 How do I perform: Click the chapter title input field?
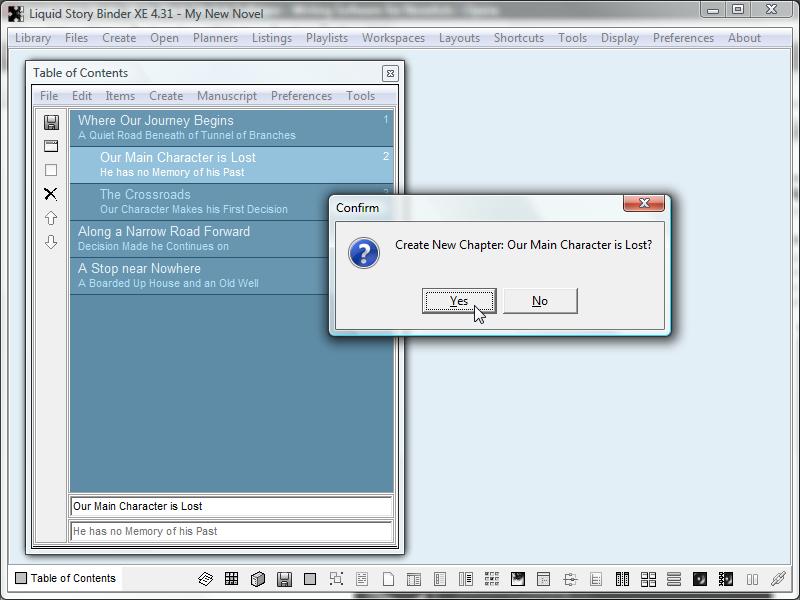click(231, 506)
